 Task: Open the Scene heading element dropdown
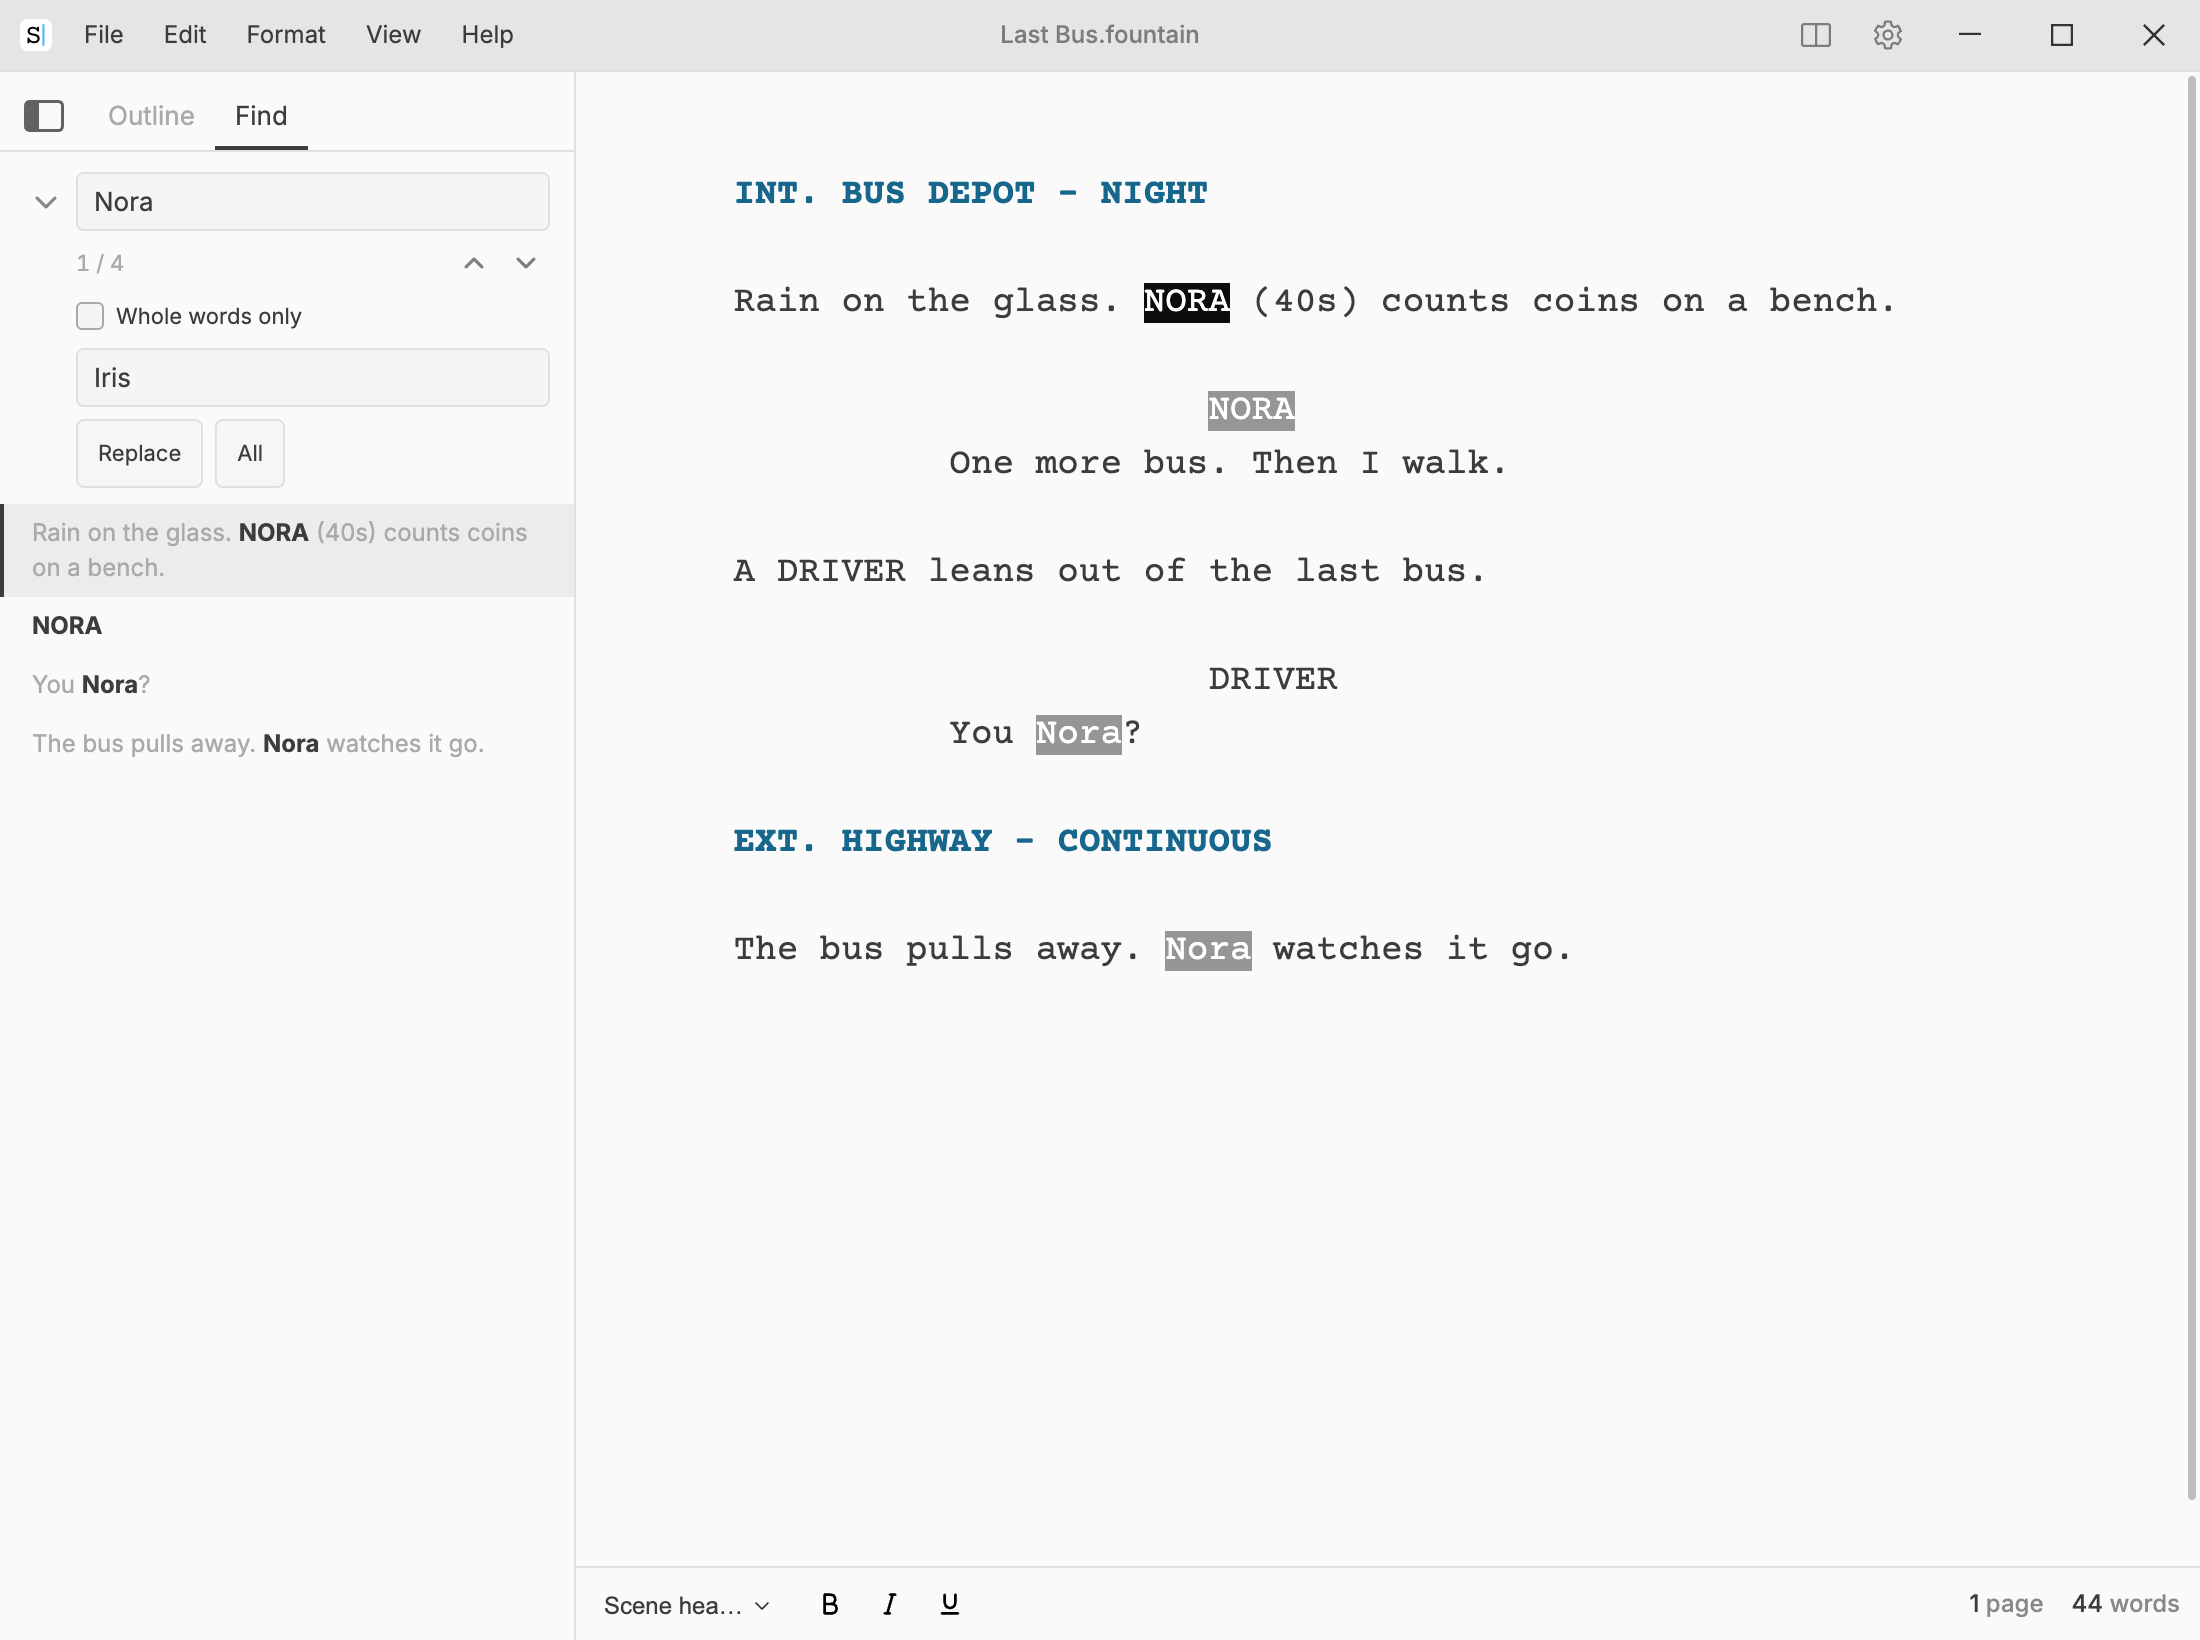coord(687,1605)
